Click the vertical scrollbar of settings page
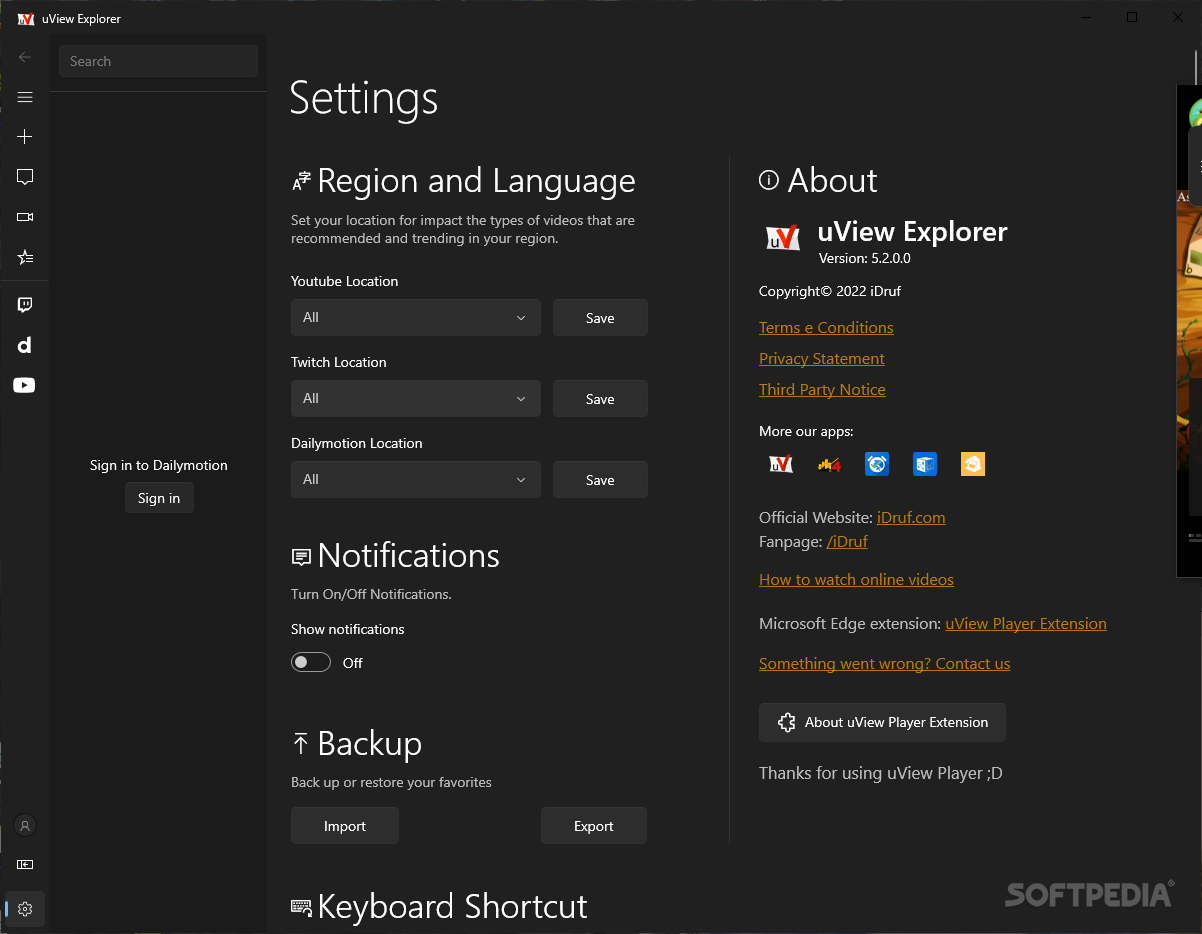Screen dimensions: 1202x934 pyautogui.click(x=1196, y=67)
